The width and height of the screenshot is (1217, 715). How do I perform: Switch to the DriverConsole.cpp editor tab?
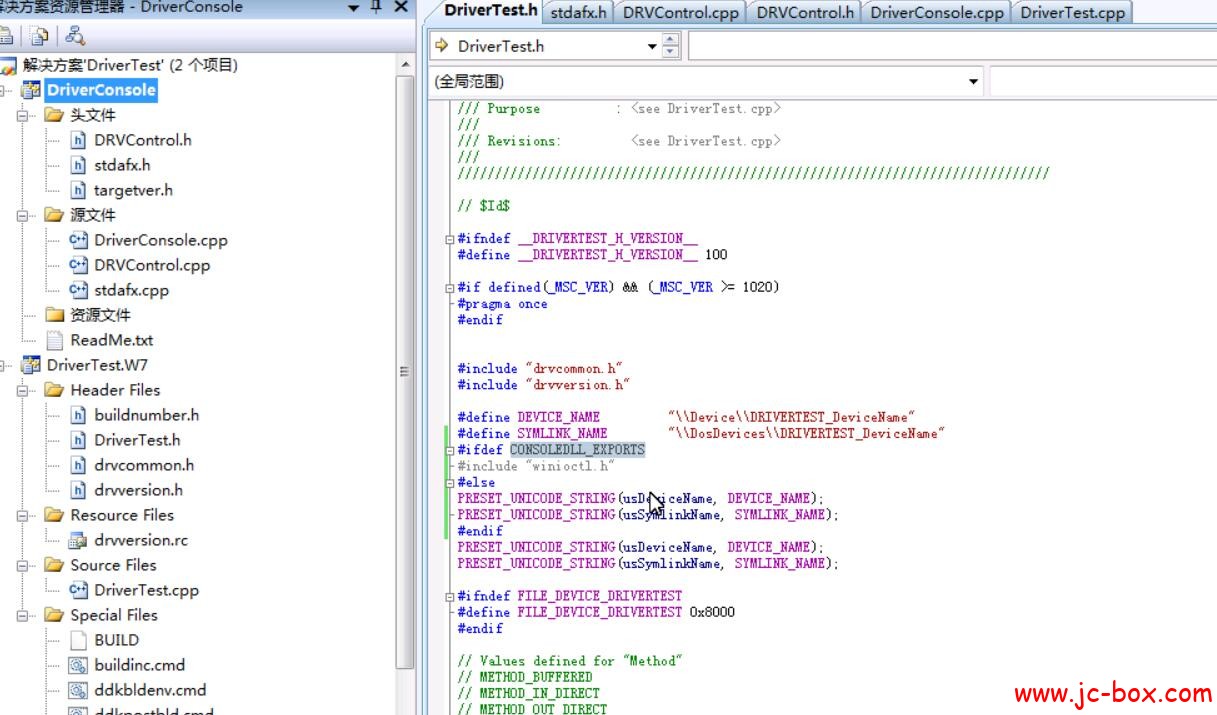pos(937,12)
